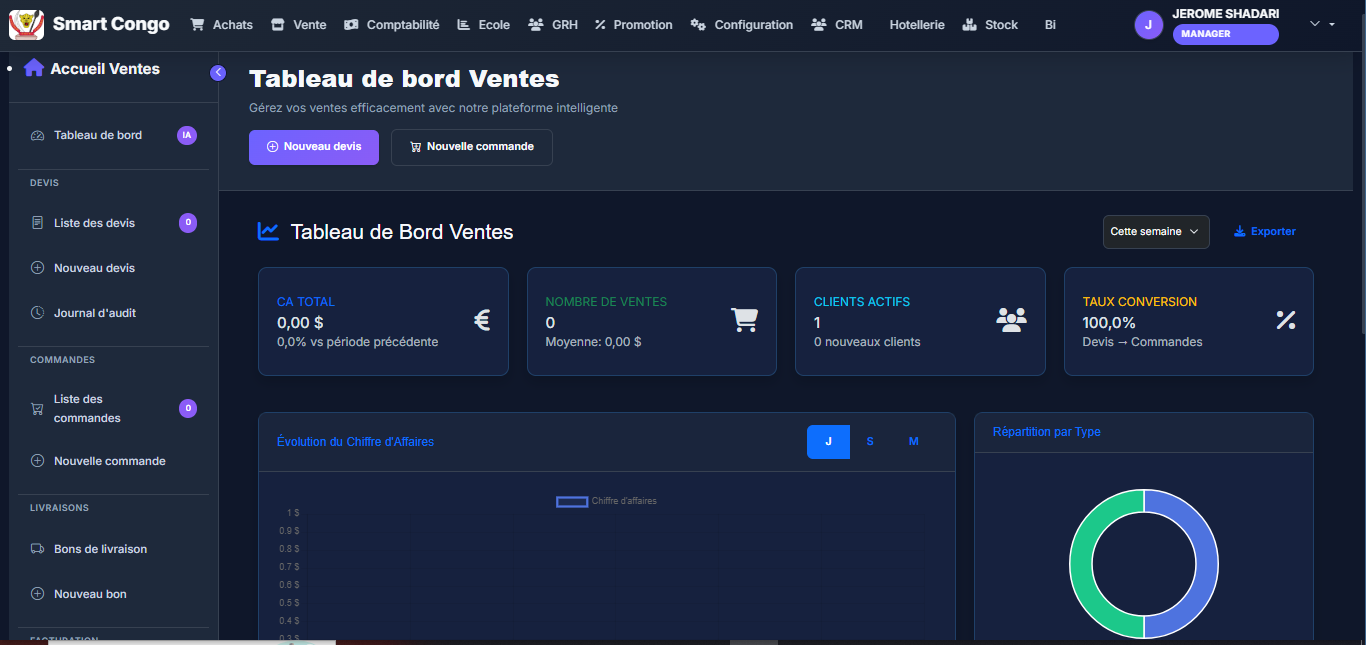The width and height of the screenshot is (1366, 645).
Task: Open the Smart Congo logo emblem
Action: click(x=27, y=24)
